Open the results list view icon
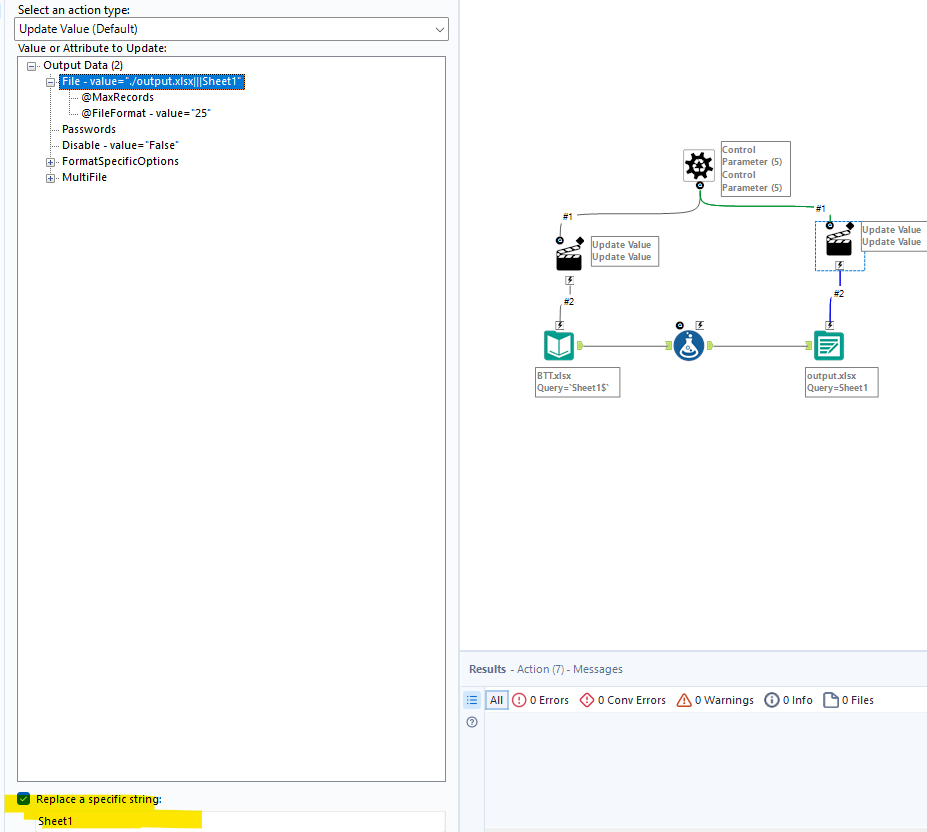 point(472,700)
